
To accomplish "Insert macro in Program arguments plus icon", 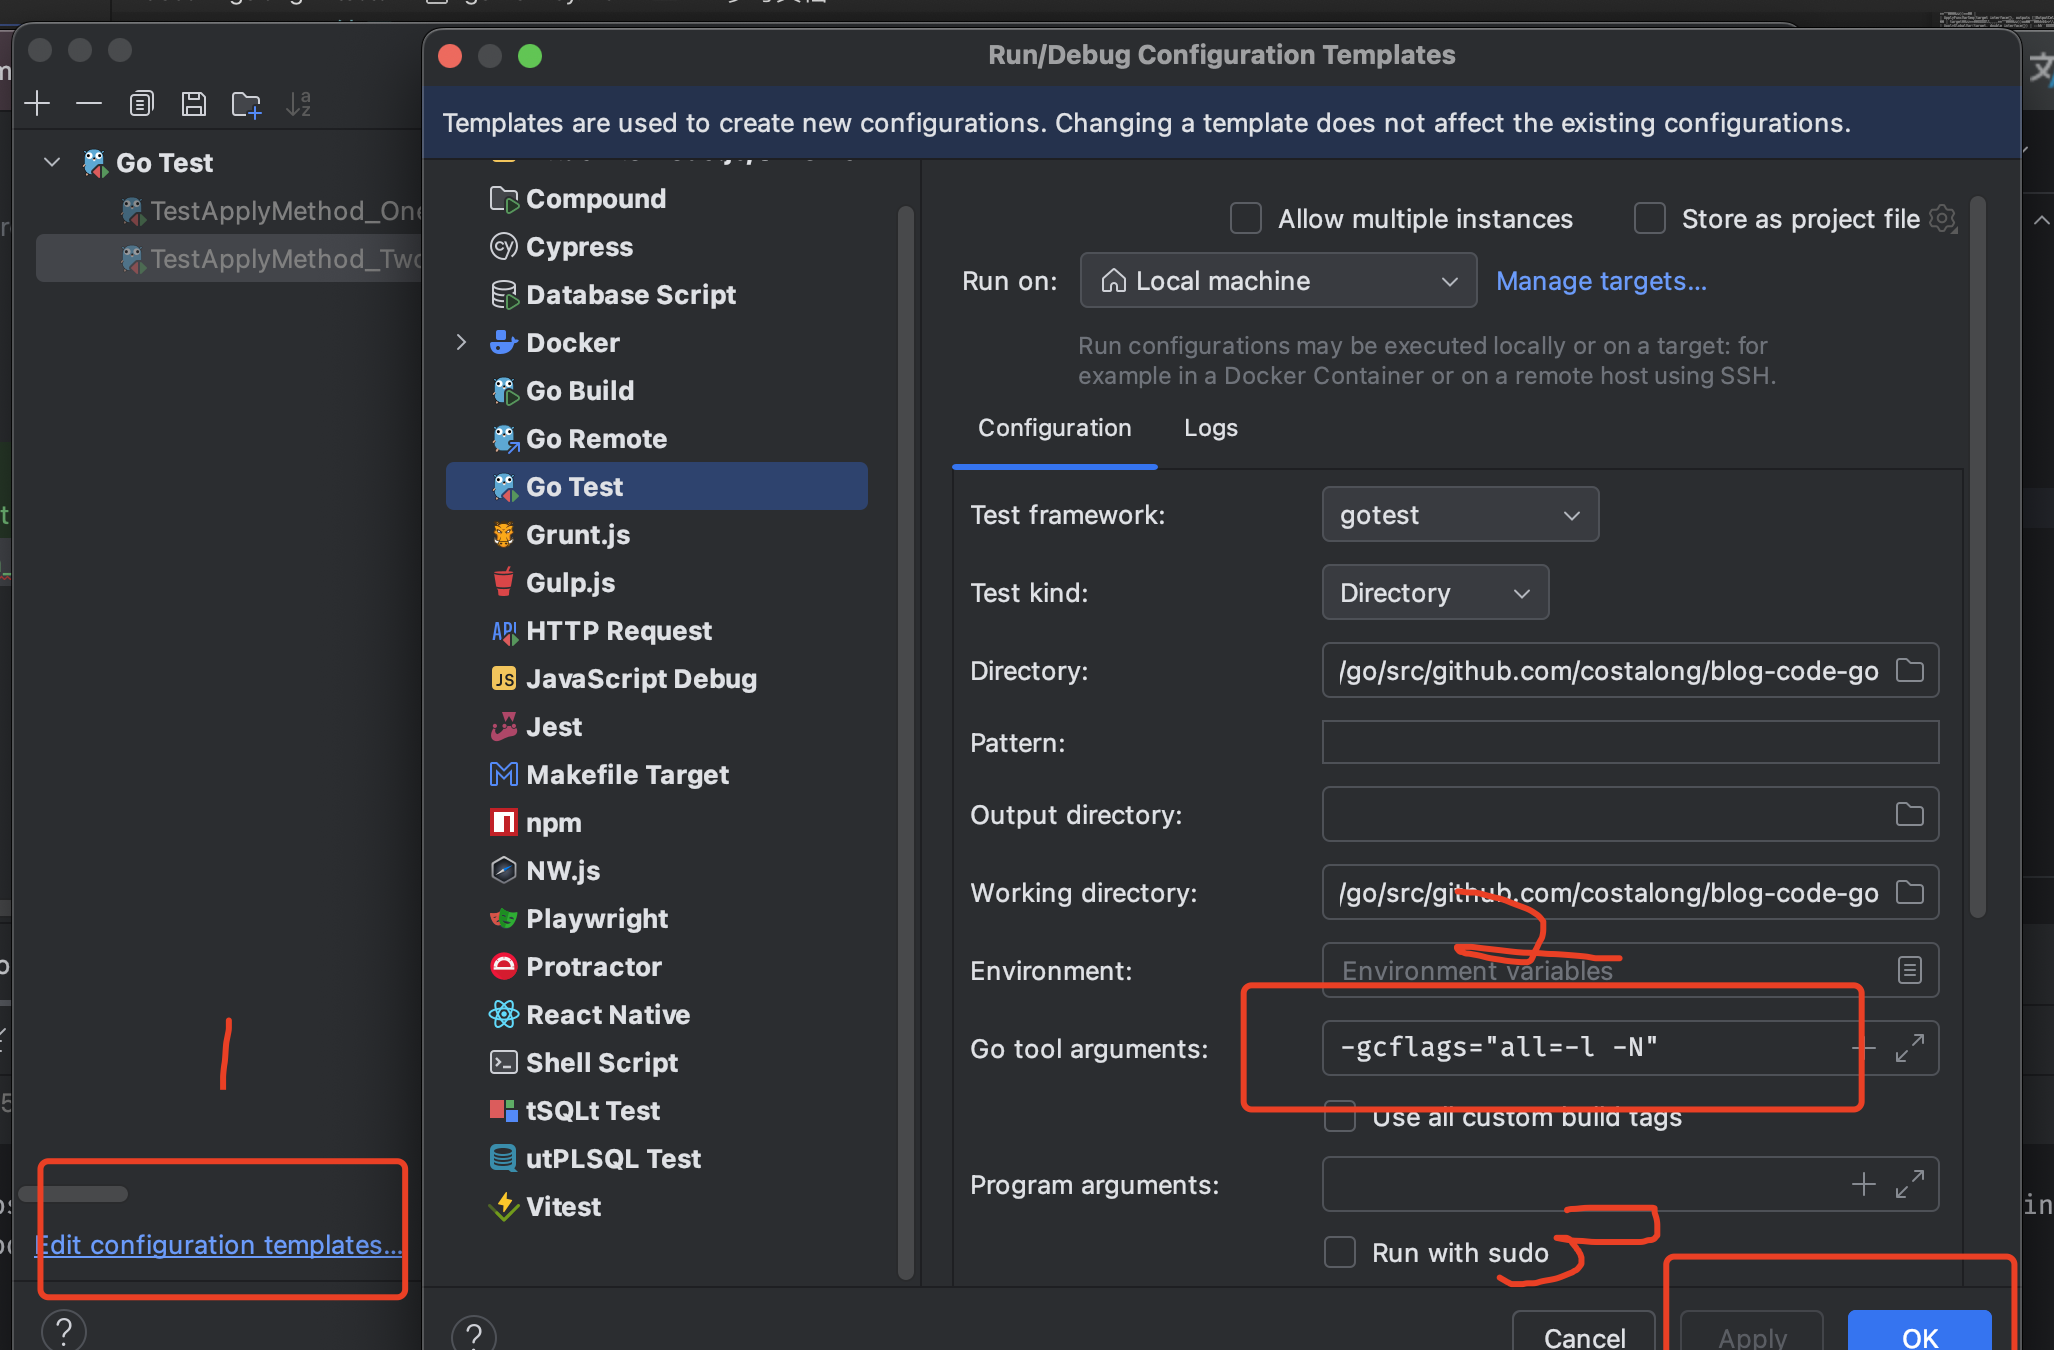I will pos(1863,1185).
